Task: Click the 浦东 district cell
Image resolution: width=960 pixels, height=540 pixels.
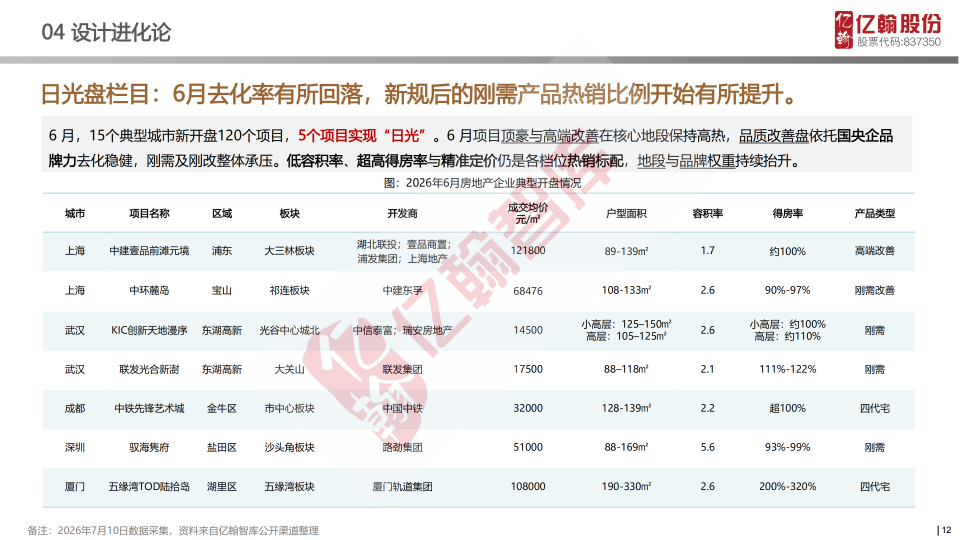Action: click(x=222, y=251)
